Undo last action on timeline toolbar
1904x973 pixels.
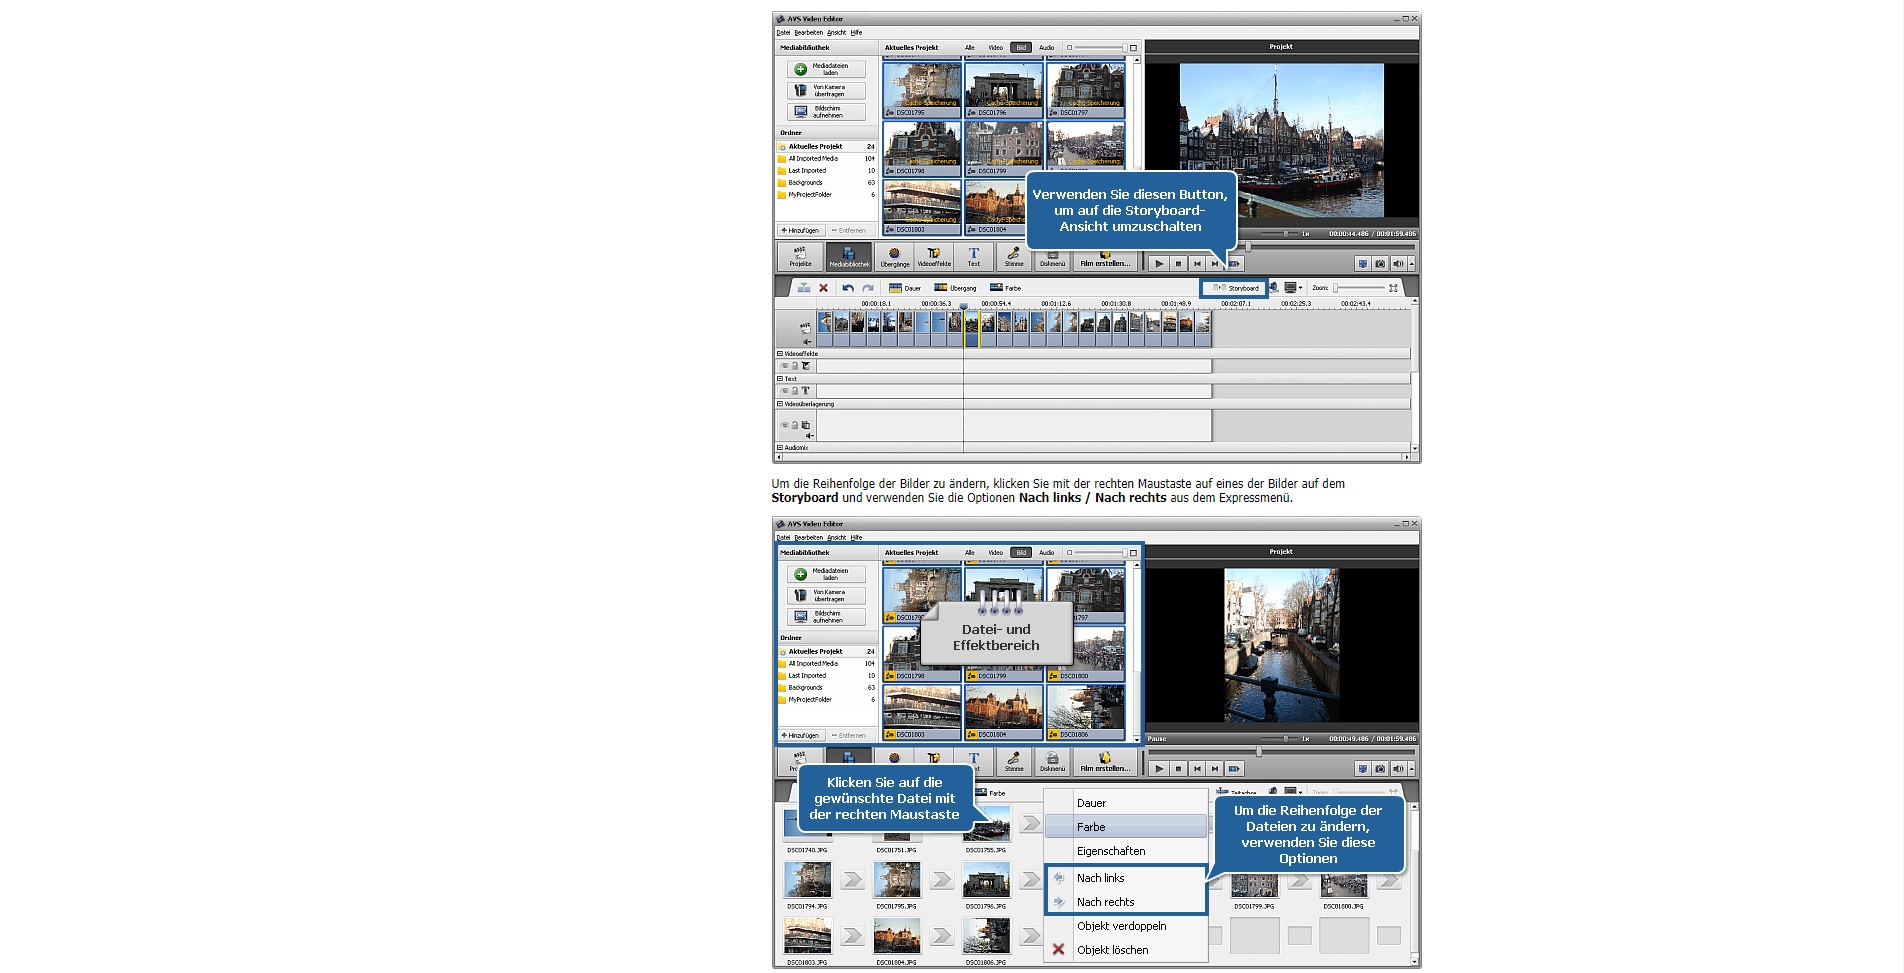click(848, 288)
